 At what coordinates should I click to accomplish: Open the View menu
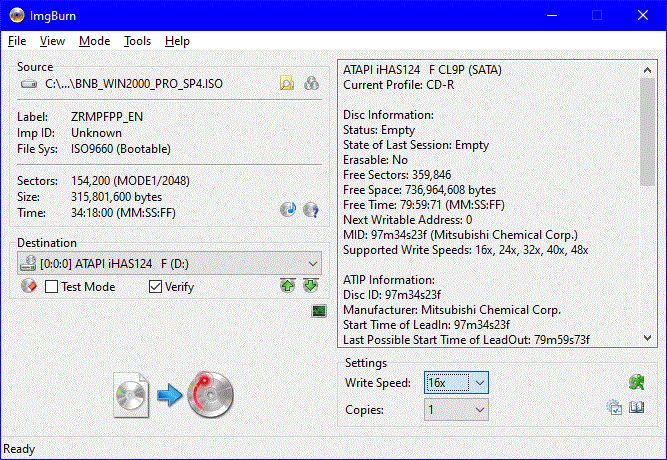point(52,41)
